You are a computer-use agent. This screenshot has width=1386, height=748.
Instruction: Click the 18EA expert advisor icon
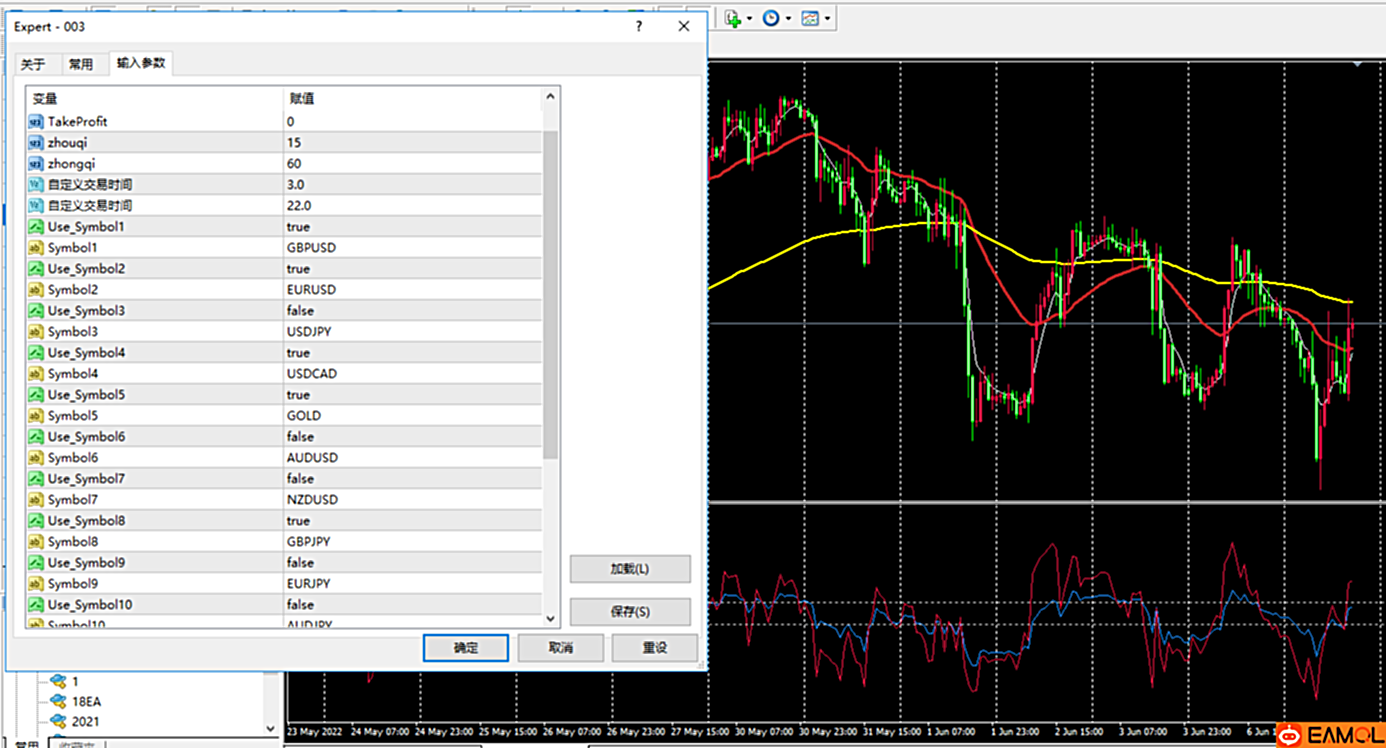tap(58, 701)
